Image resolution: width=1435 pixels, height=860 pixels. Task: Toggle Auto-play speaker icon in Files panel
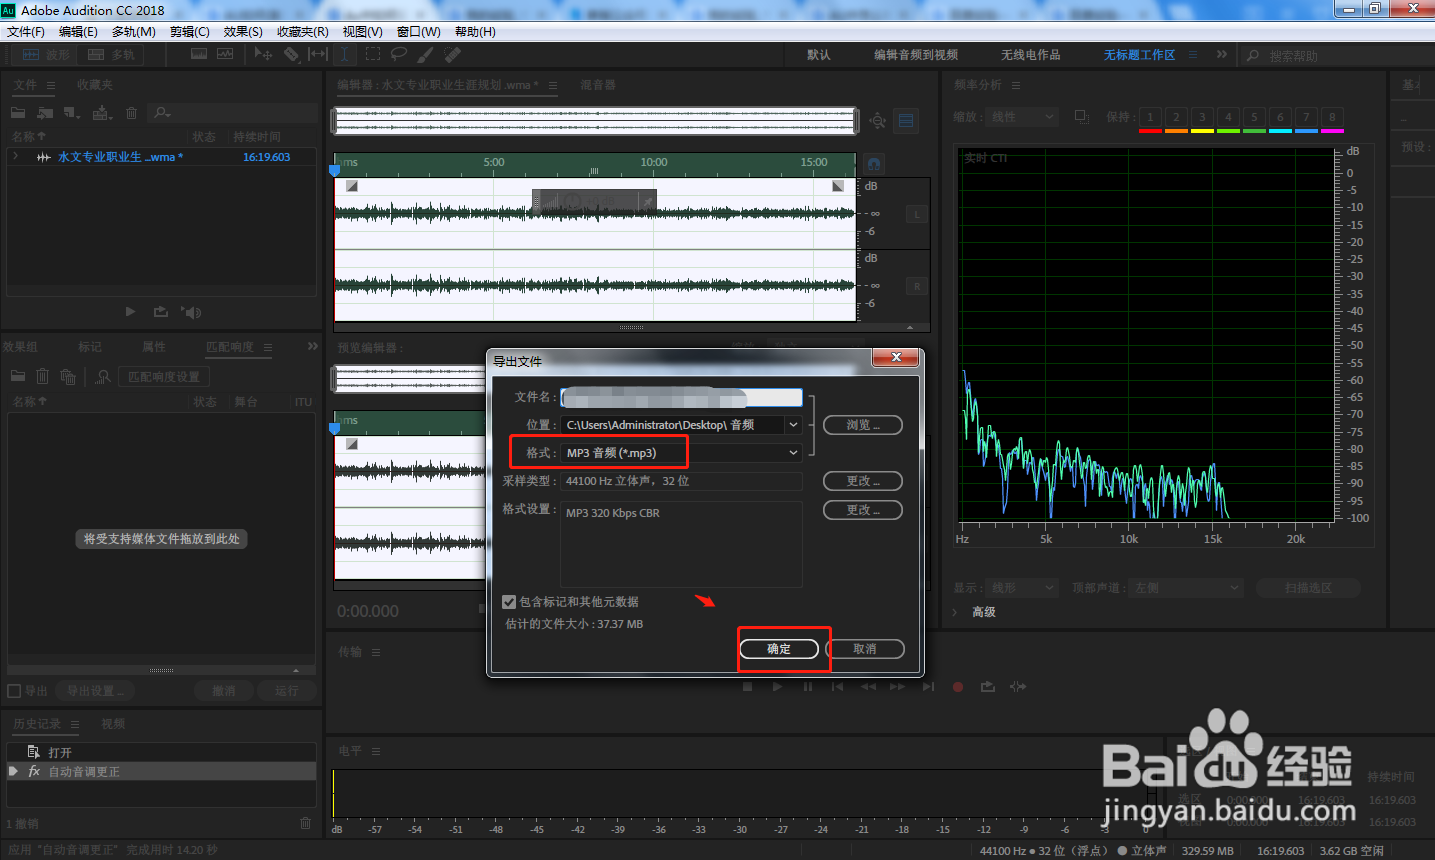191,312
